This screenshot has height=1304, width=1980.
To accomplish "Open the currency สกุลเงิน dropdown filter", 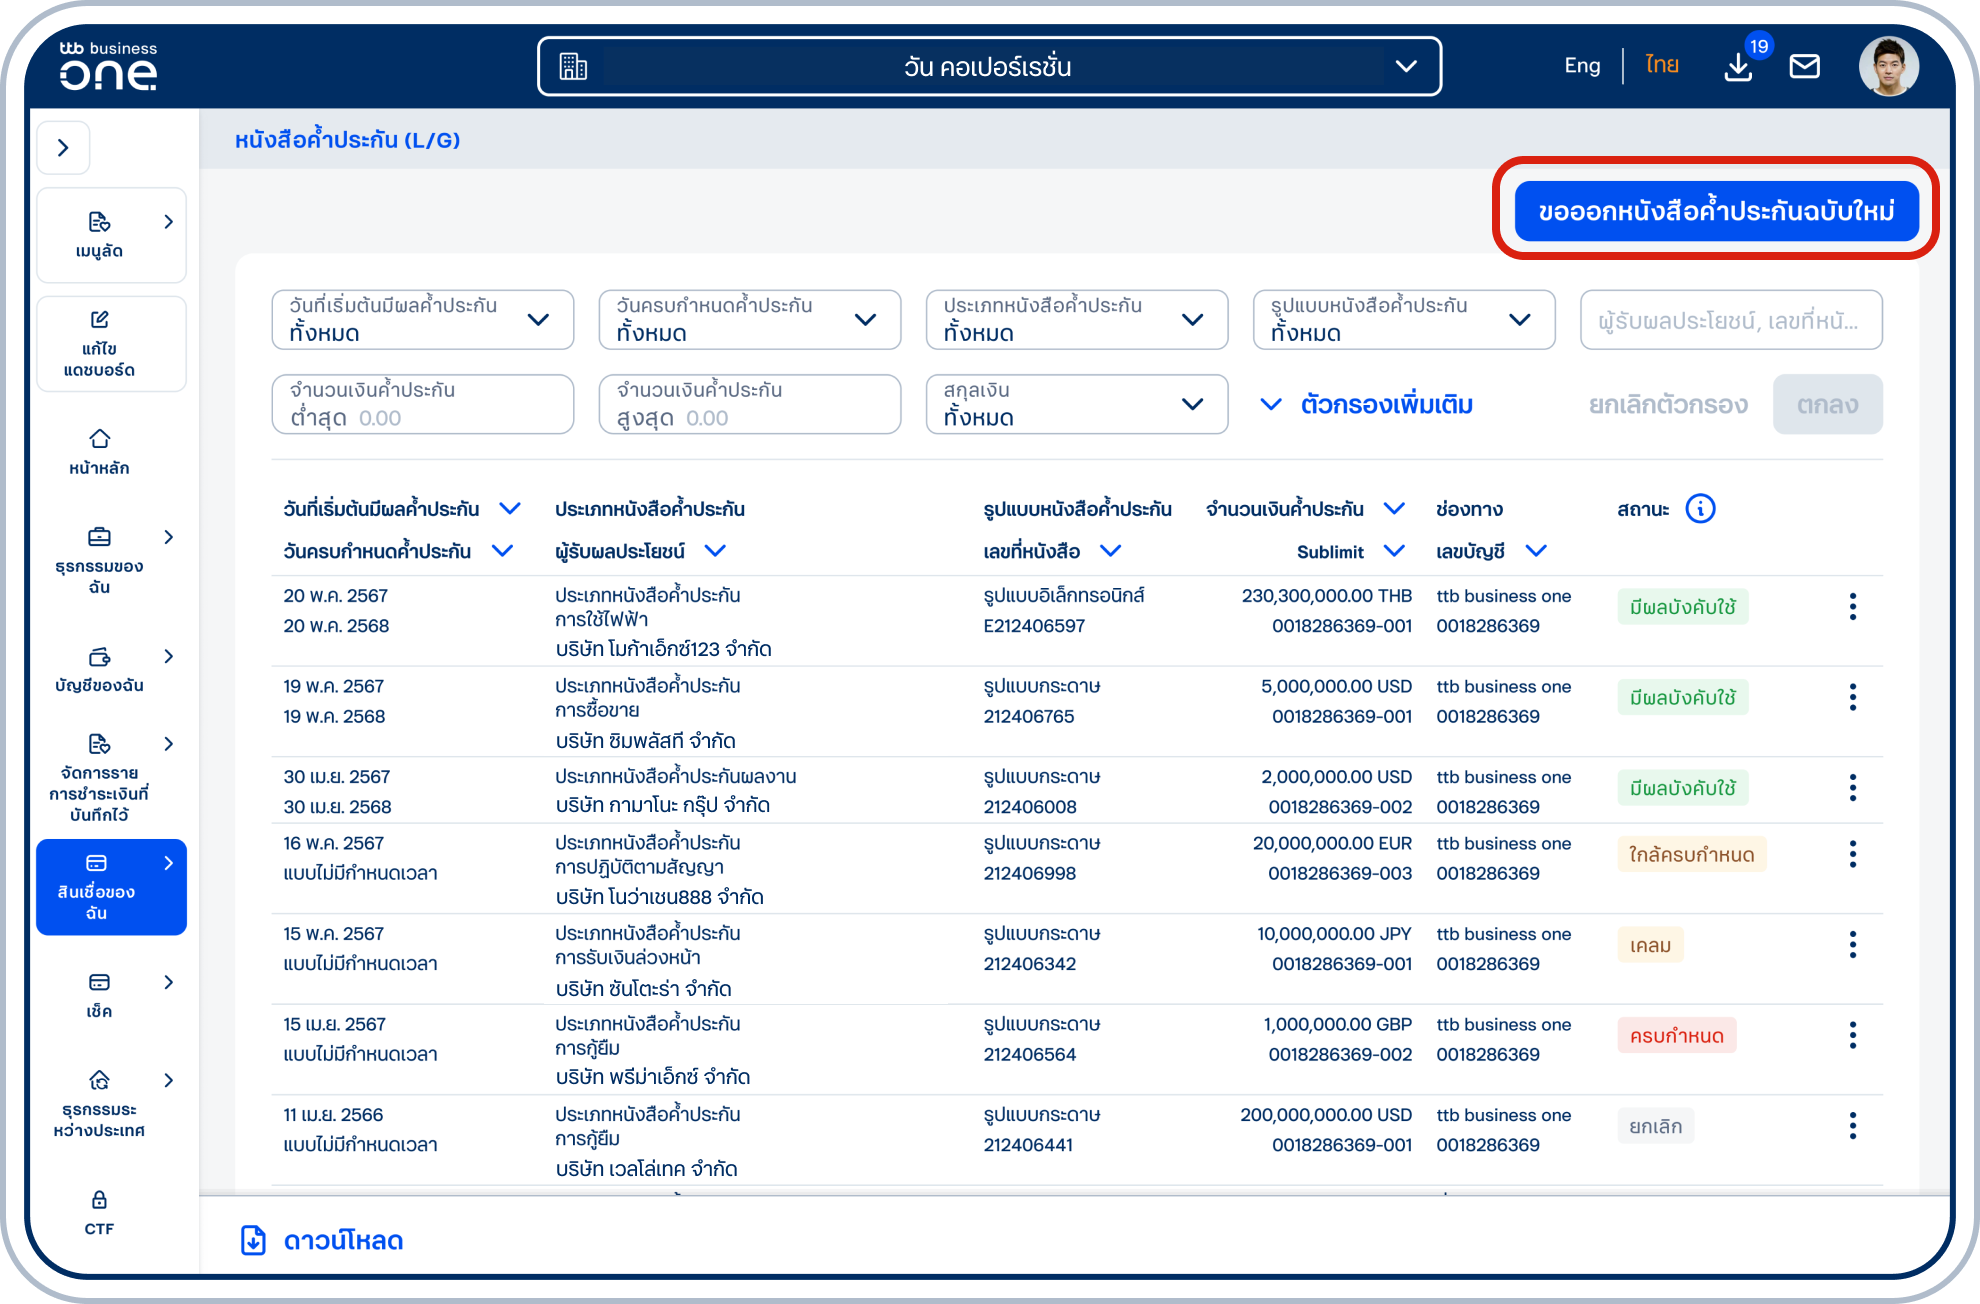I will coord(1076,404).
